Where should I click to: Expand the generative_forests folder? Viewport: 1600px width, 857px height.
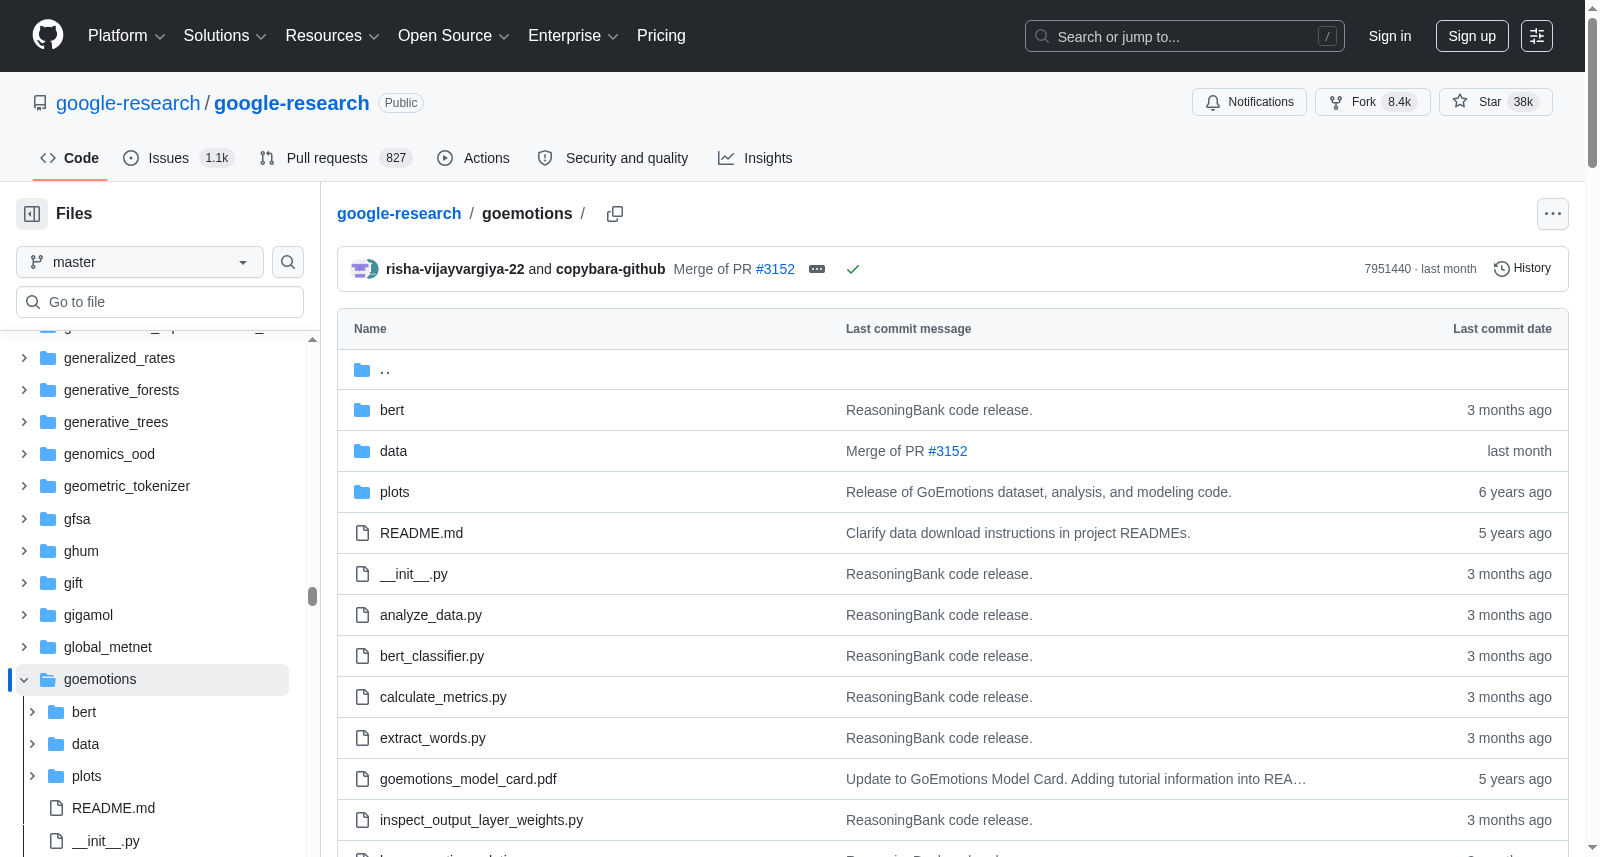[24, 390]
